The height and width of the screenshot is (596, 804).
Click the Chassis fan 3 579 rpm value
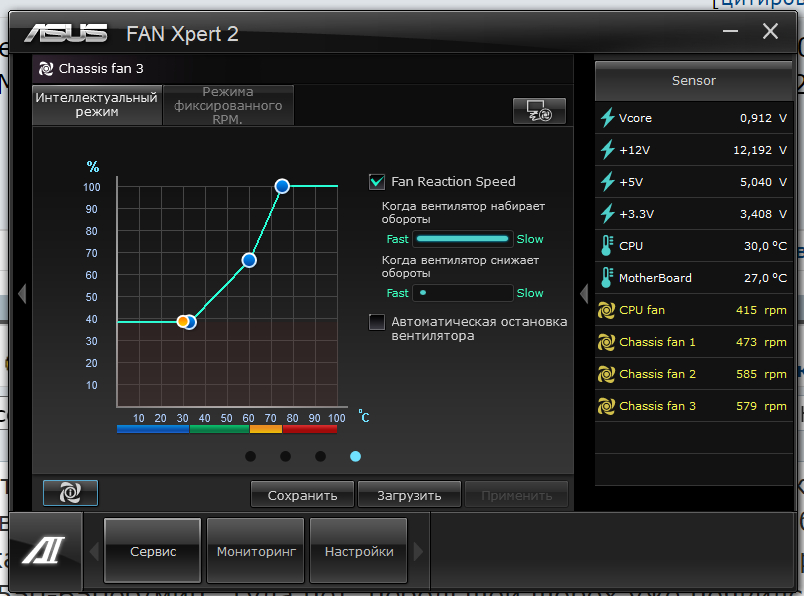click(x=761, y=406)
